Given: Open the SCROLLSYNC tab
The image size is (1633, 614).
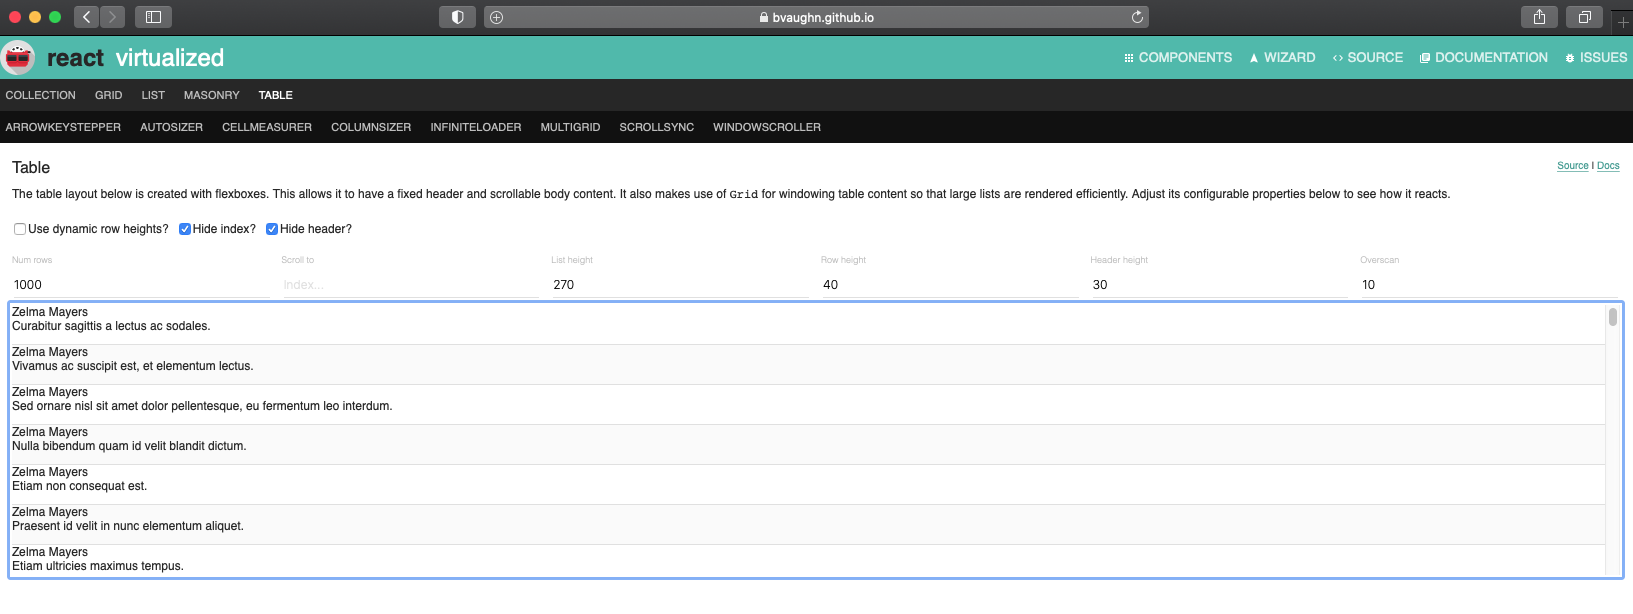Looking at the screenshot, I should pos(657,127).
